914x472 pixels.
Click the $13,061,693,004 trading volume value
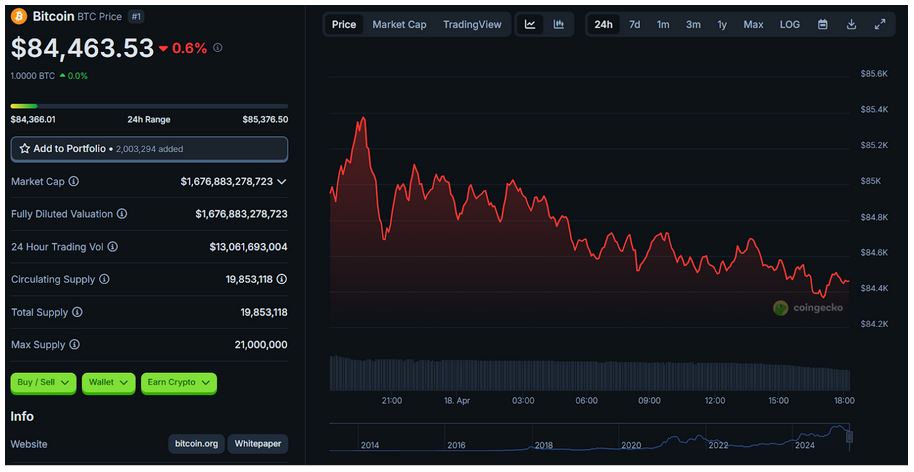click(x=248, y=247)
